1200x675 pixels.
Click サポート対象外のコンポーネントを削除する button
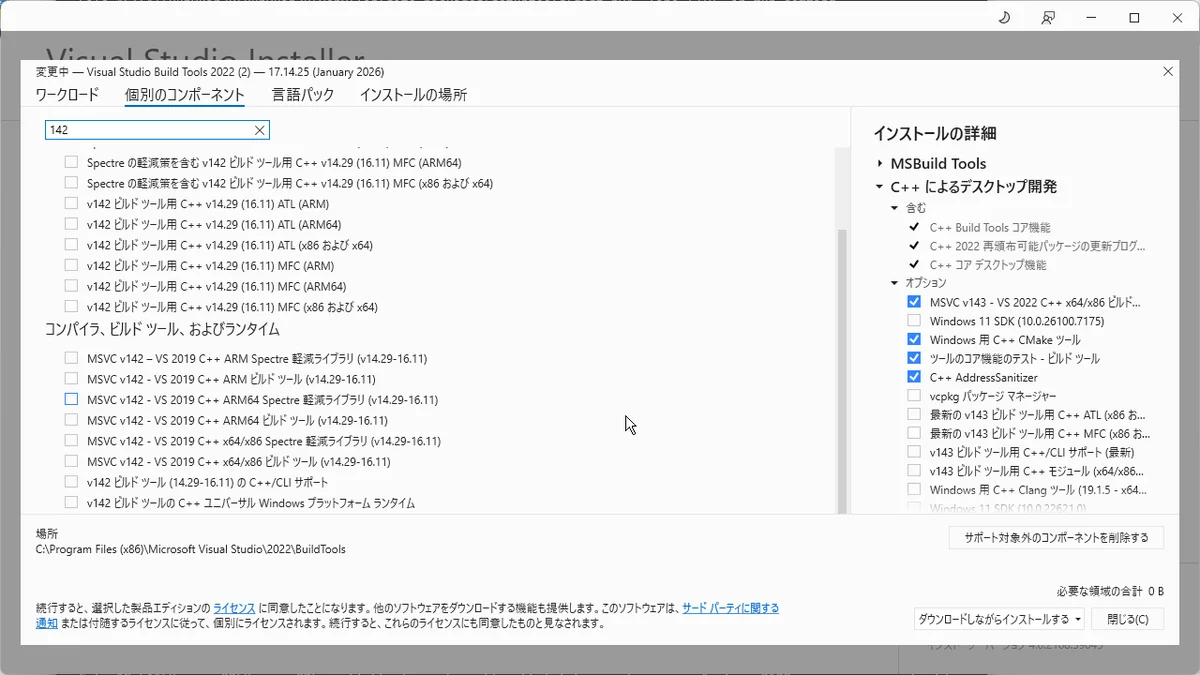(1056, 538)
